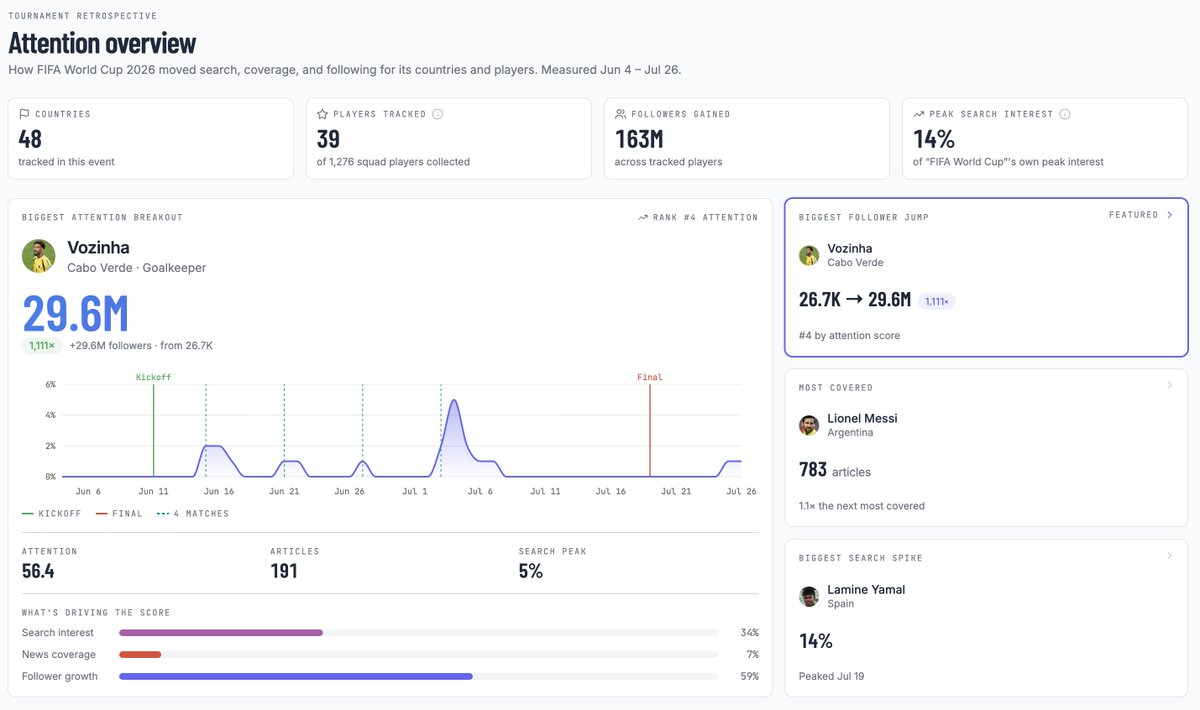
Task: Click the Final marker line on chart
Action: tap(650, 430)
